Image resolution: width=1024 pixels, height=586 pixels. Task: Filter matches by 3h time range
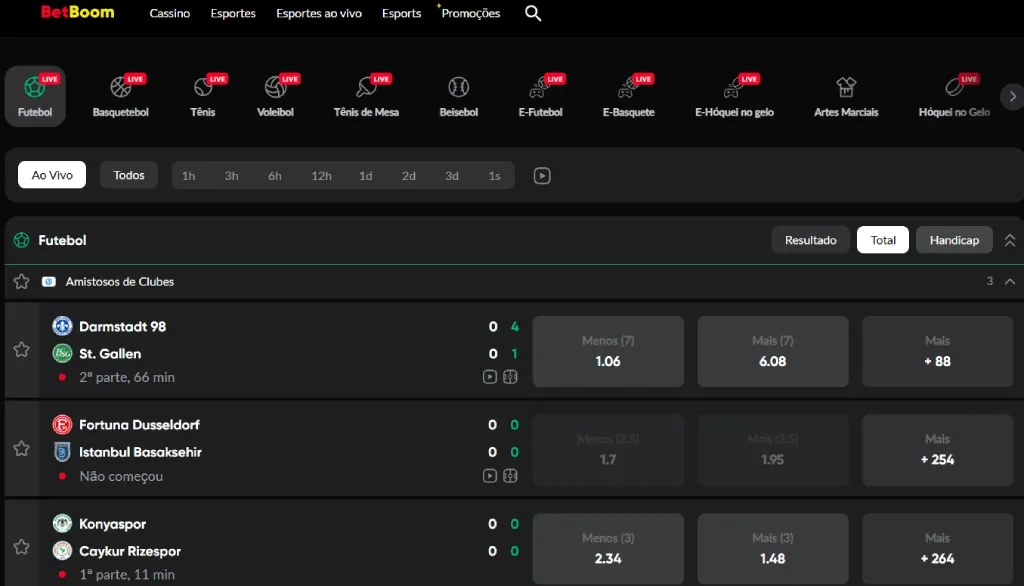[x=232, y=176]
